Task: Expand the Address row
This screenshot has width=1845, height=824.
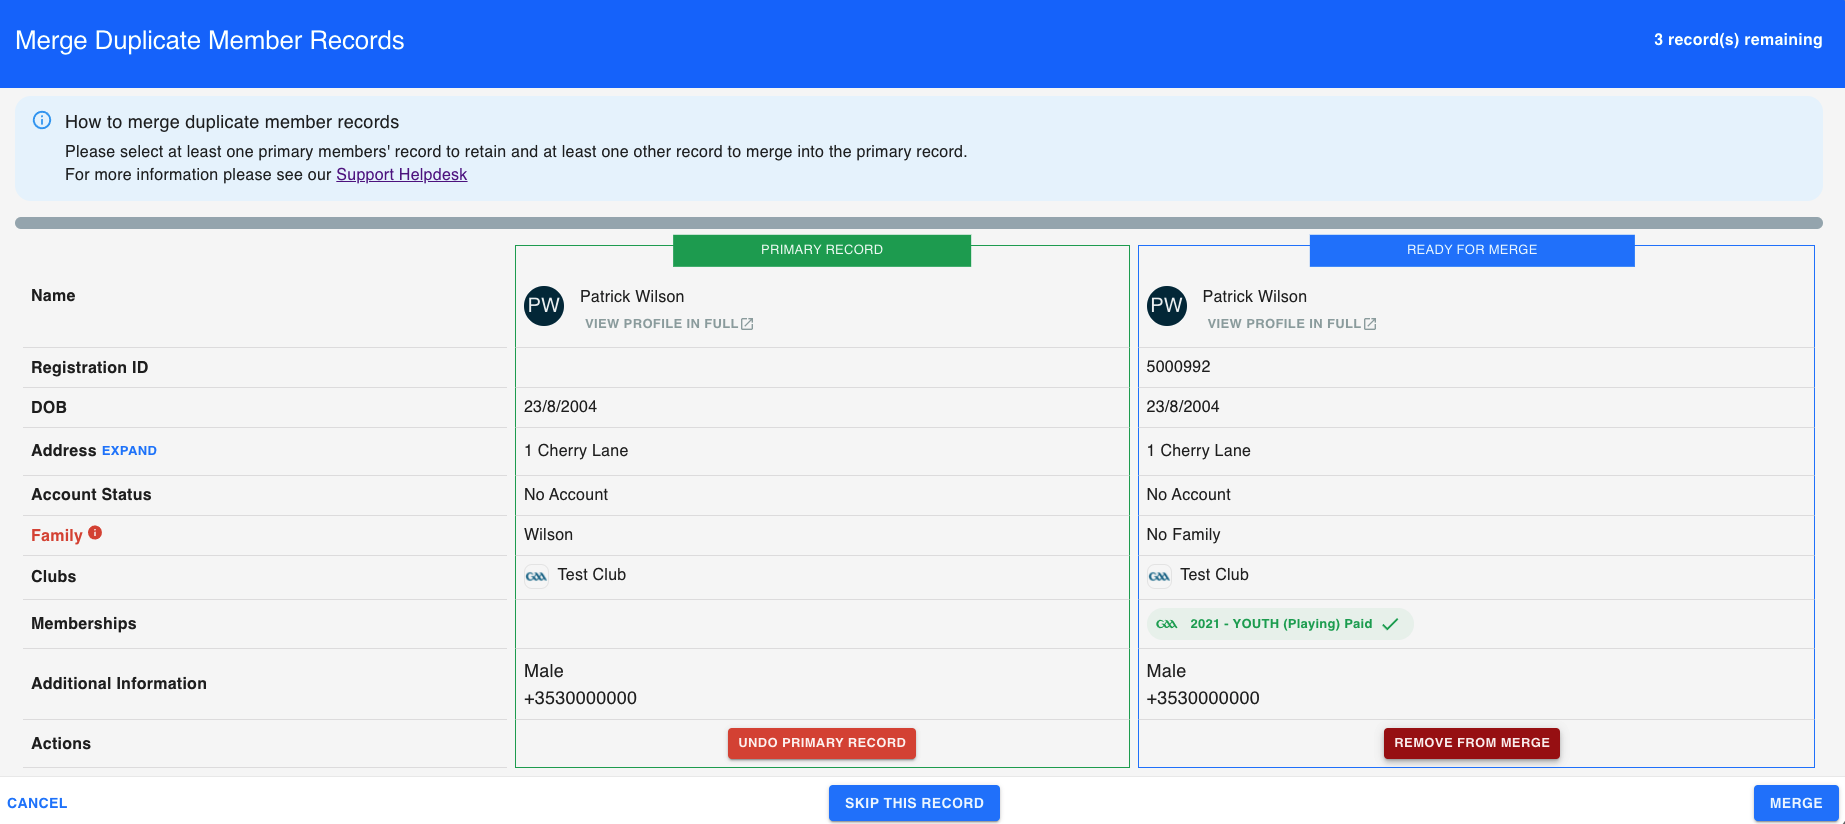Action: tap(129, 451)
